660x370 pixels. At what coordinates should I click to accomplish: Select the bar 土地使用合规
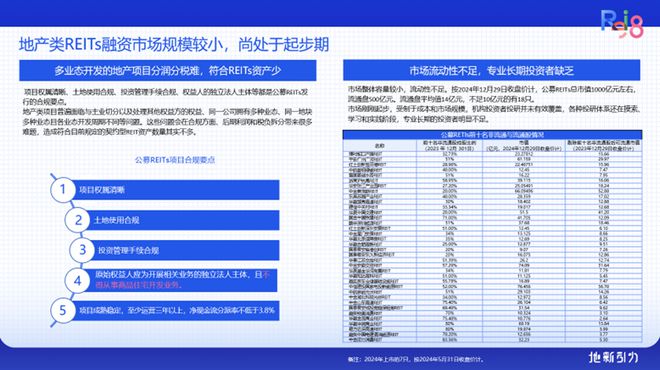[183, 220]
